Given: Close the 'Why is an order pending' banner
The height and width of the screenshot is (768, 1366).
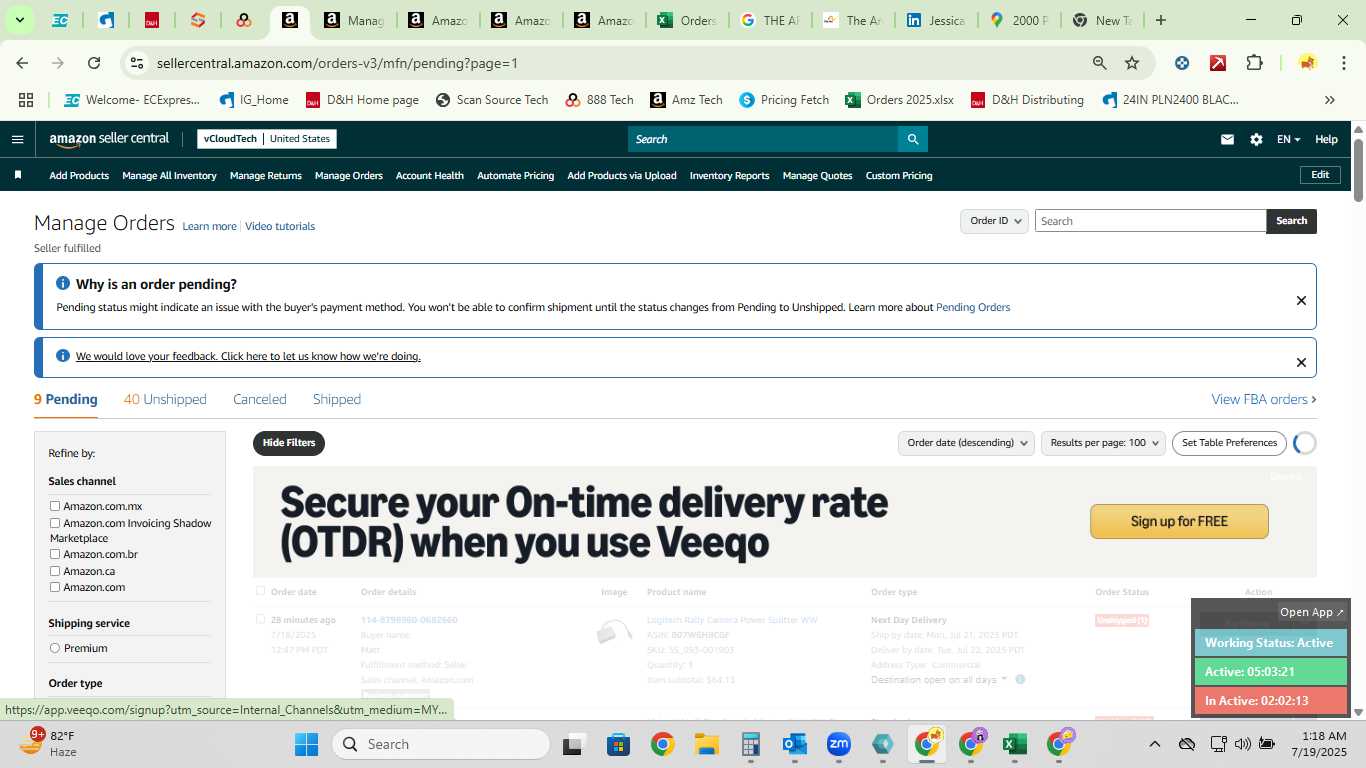Looking at the screenshot, I should [1301, 300].
